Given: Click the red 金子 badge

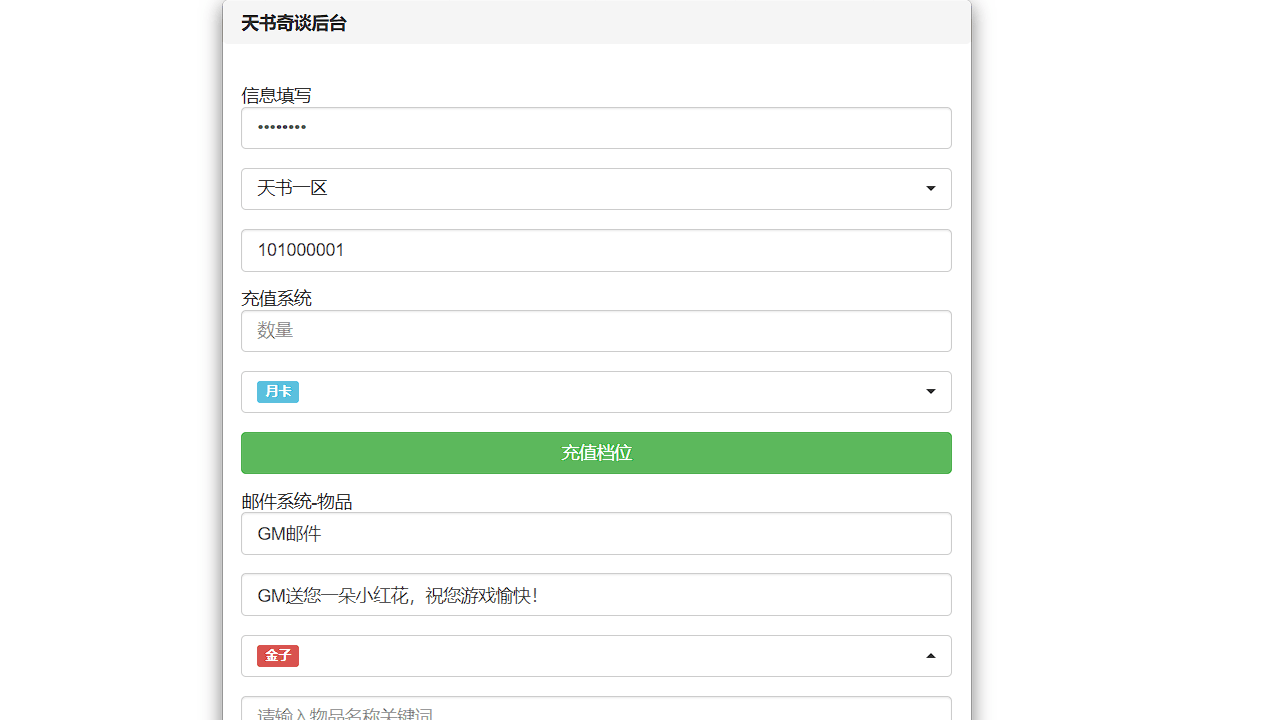Looking at the screenshot, I should click(x=278, y=656).
